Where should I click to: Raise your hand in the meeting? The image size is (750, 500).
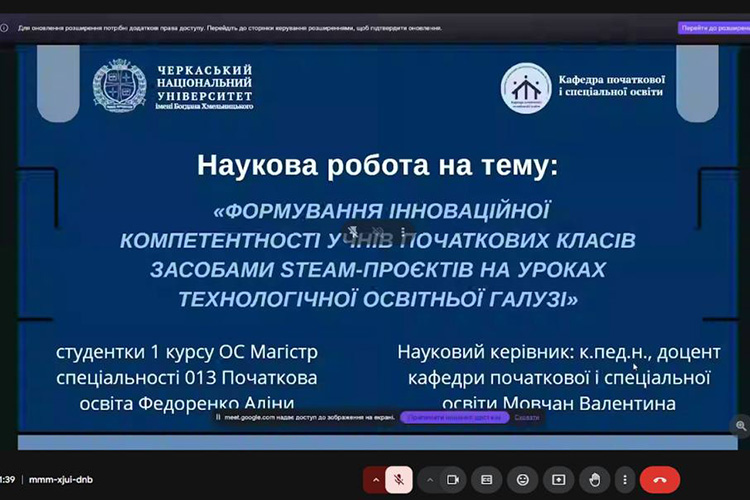(x=593, y=479)
